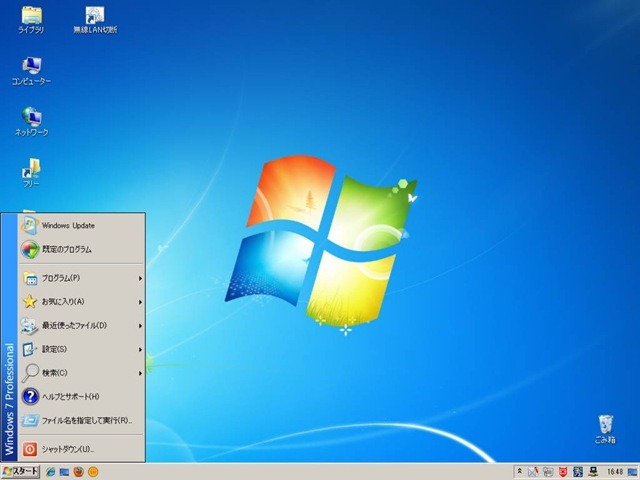
Task: Expand arrow next to プログラム(P)
Action: pyautogui.click(x=140, y=278)
